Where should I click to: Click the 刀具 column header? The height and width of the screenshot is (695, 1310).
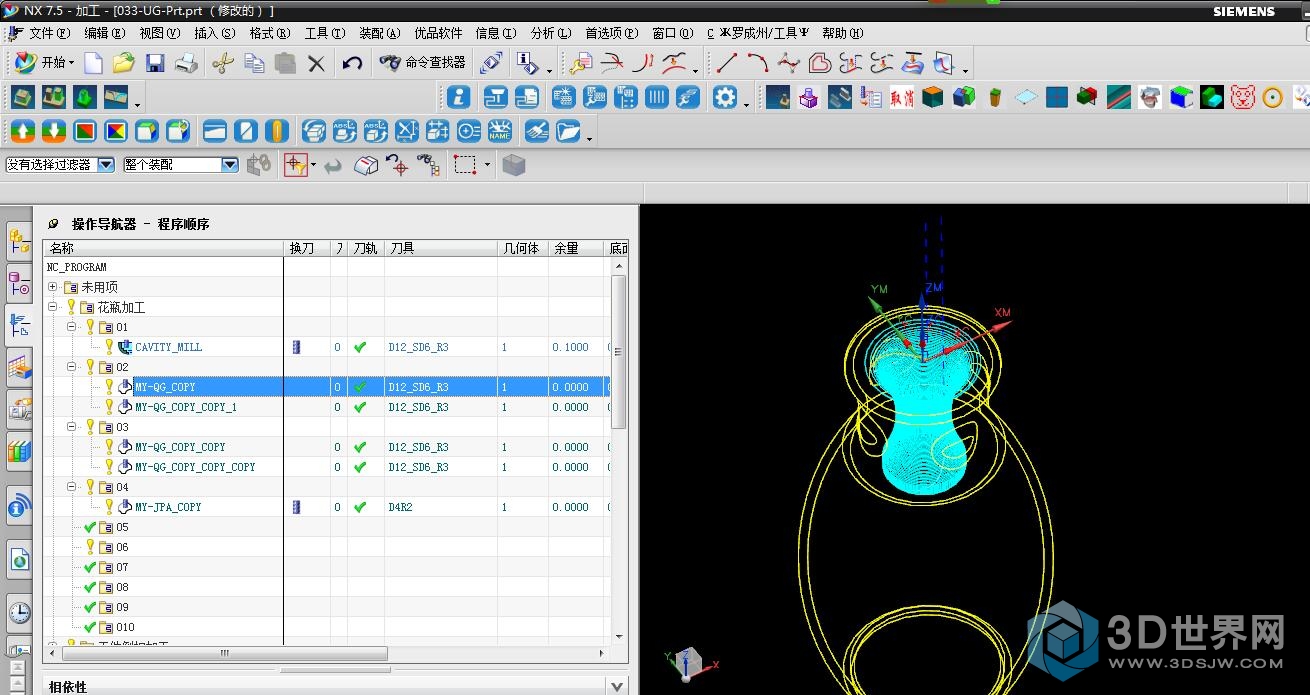402,248
